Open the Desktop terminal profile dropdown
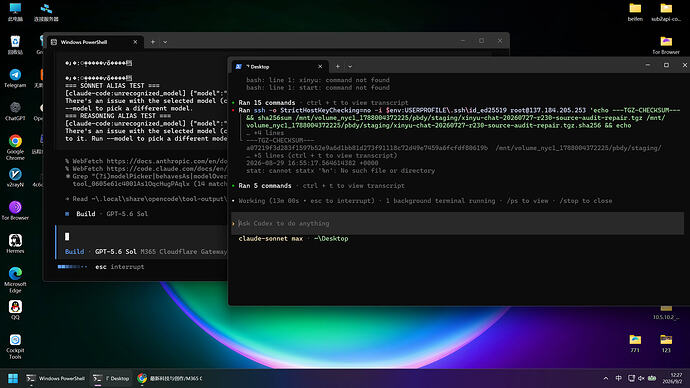 coord(350,67)
